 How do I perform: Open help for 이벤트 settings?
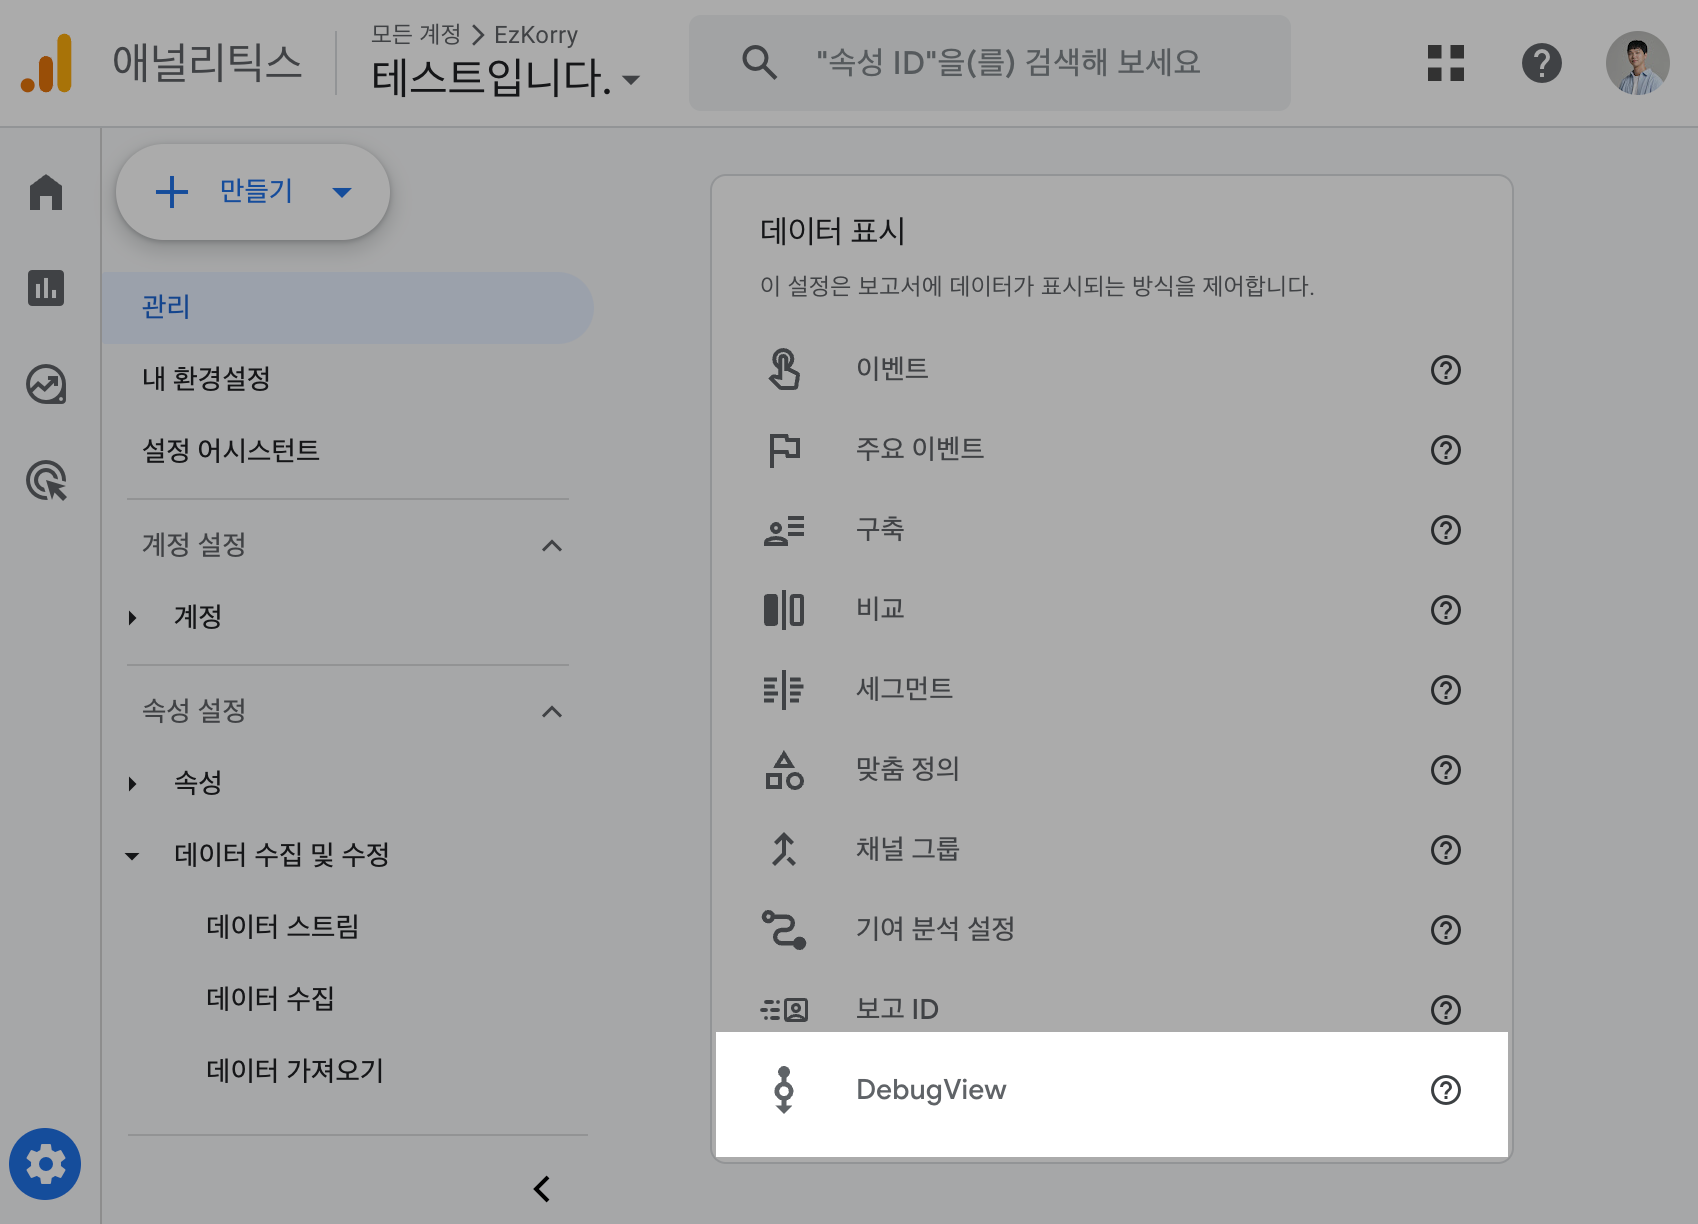(x=1446, y=370)
